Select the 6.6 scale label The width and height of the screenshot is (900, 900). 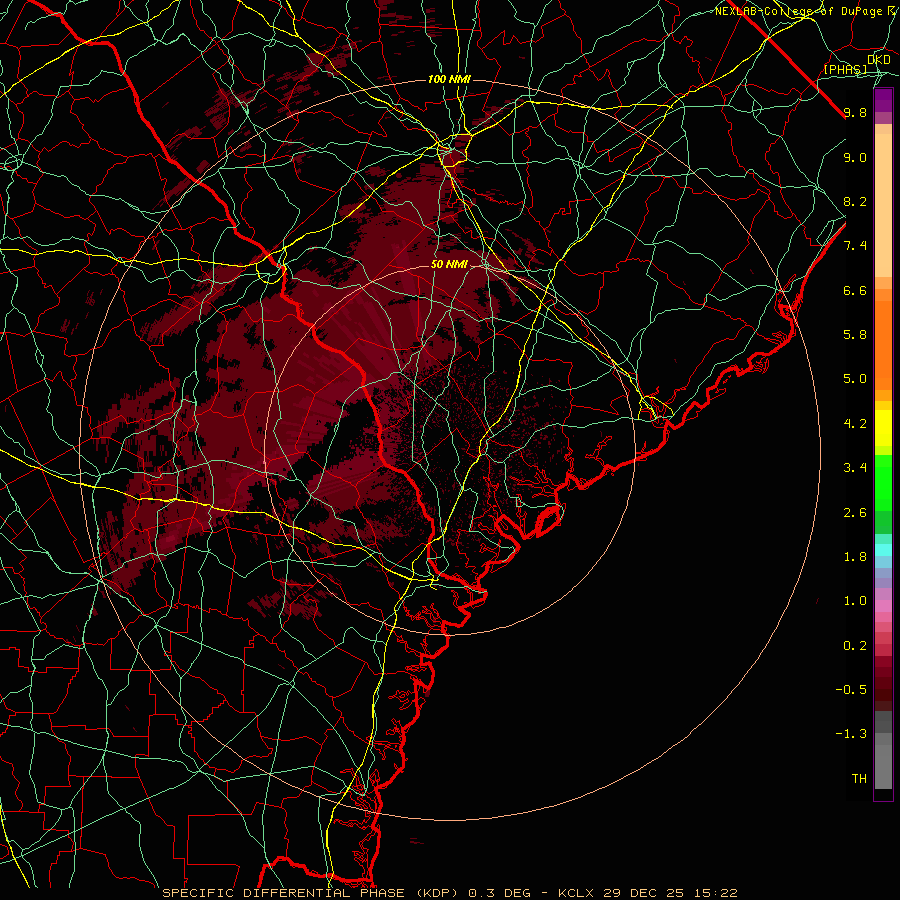[855, 290]
